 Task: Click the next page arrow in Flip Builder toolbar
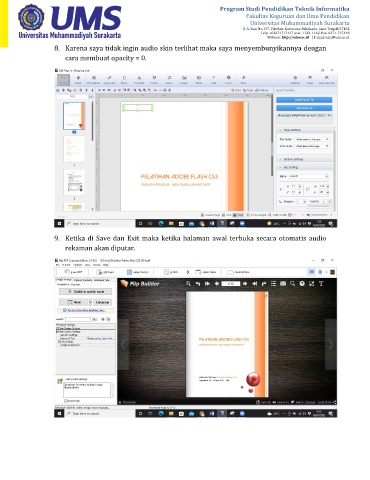pyautogui.click(x=245, y=284)
